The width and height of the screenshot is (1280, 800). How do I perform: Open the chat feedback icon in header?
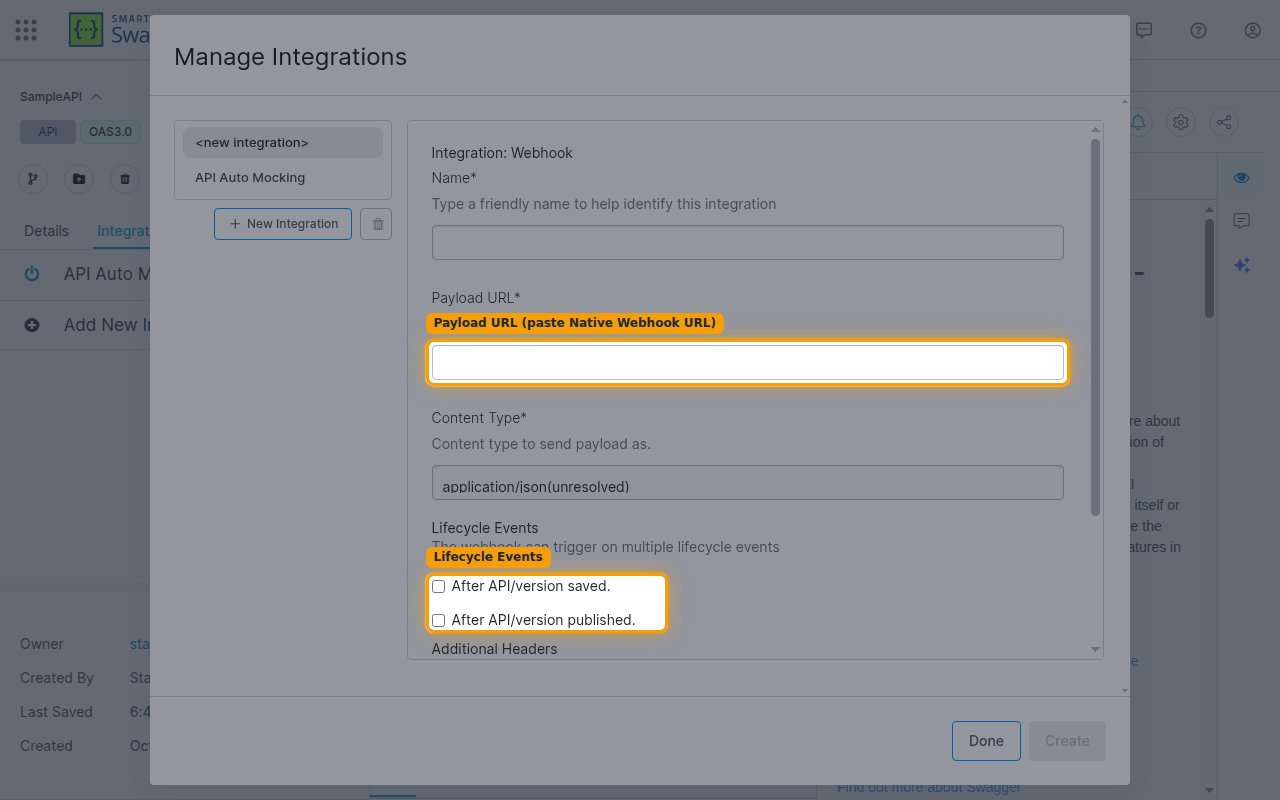(x=1144, y=30)
